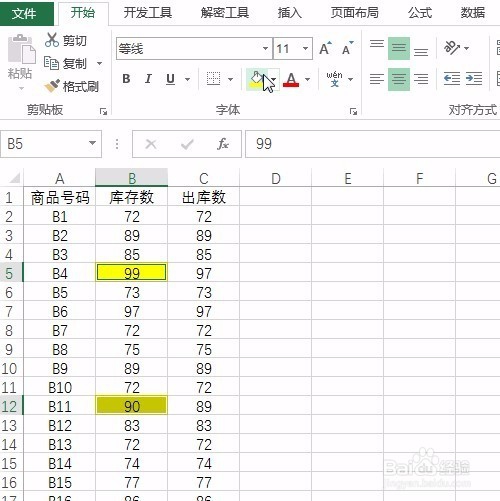Expand the Borders dropdown arrow

pyautogui.click(x=230, y=79)
